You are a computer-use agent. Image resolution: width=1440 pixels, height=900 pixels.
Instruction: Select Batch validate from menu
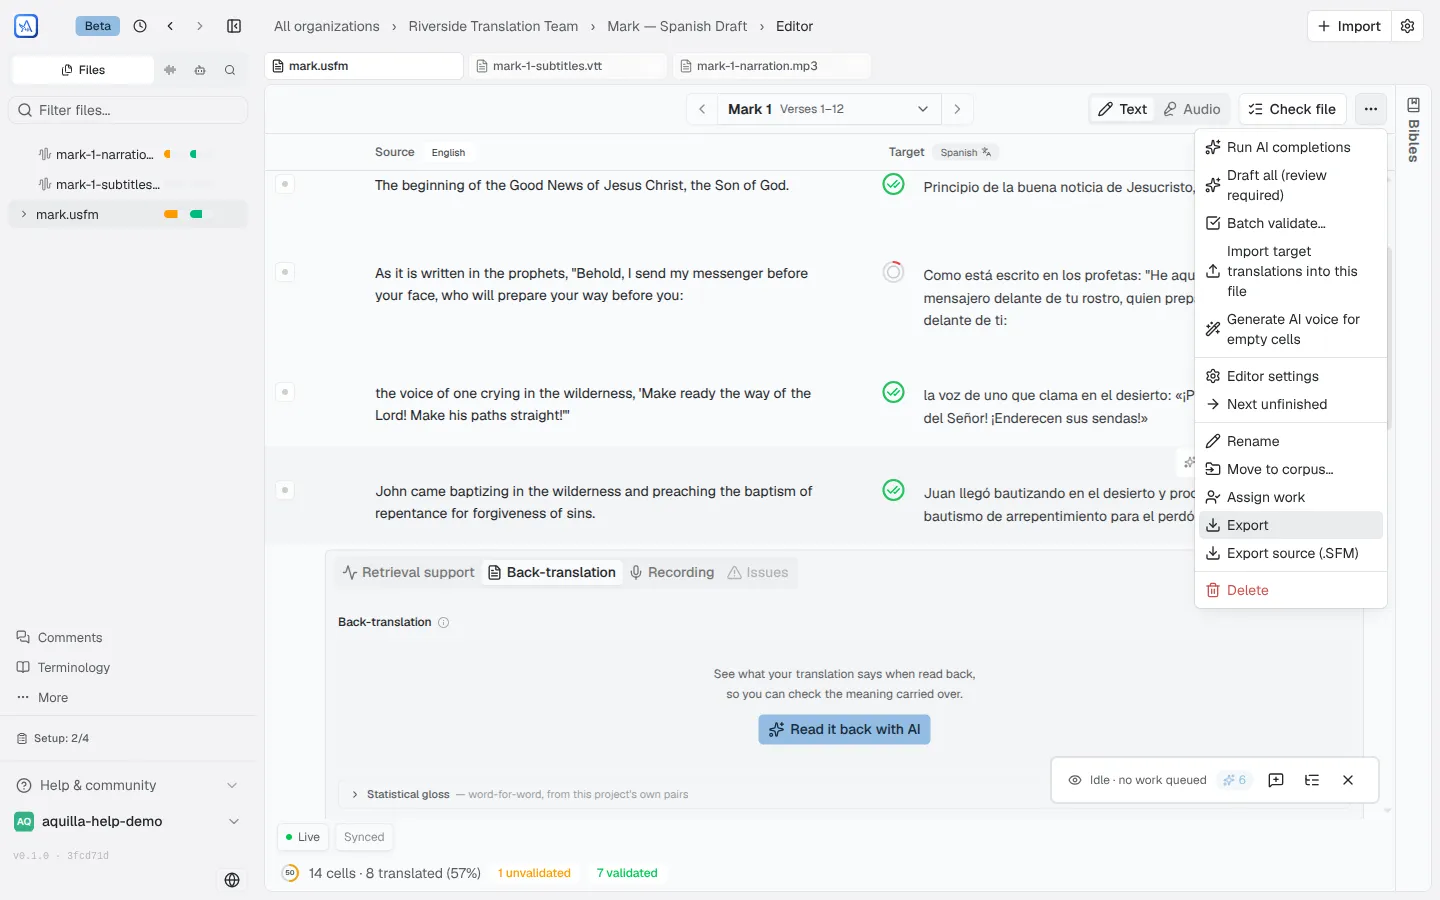coord(1291,223)
